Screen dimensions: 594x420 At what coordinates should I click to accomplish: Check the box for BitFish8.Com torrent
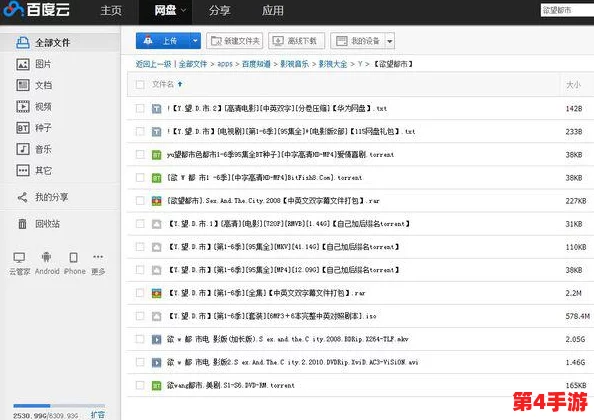(x=140, y=178)
